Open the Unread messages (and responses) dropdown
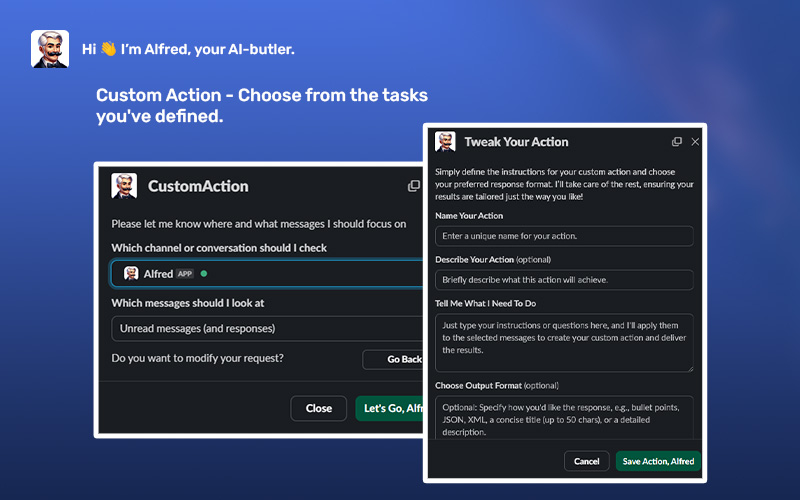The height and width of the screenshot is (500, 800). 267,329
